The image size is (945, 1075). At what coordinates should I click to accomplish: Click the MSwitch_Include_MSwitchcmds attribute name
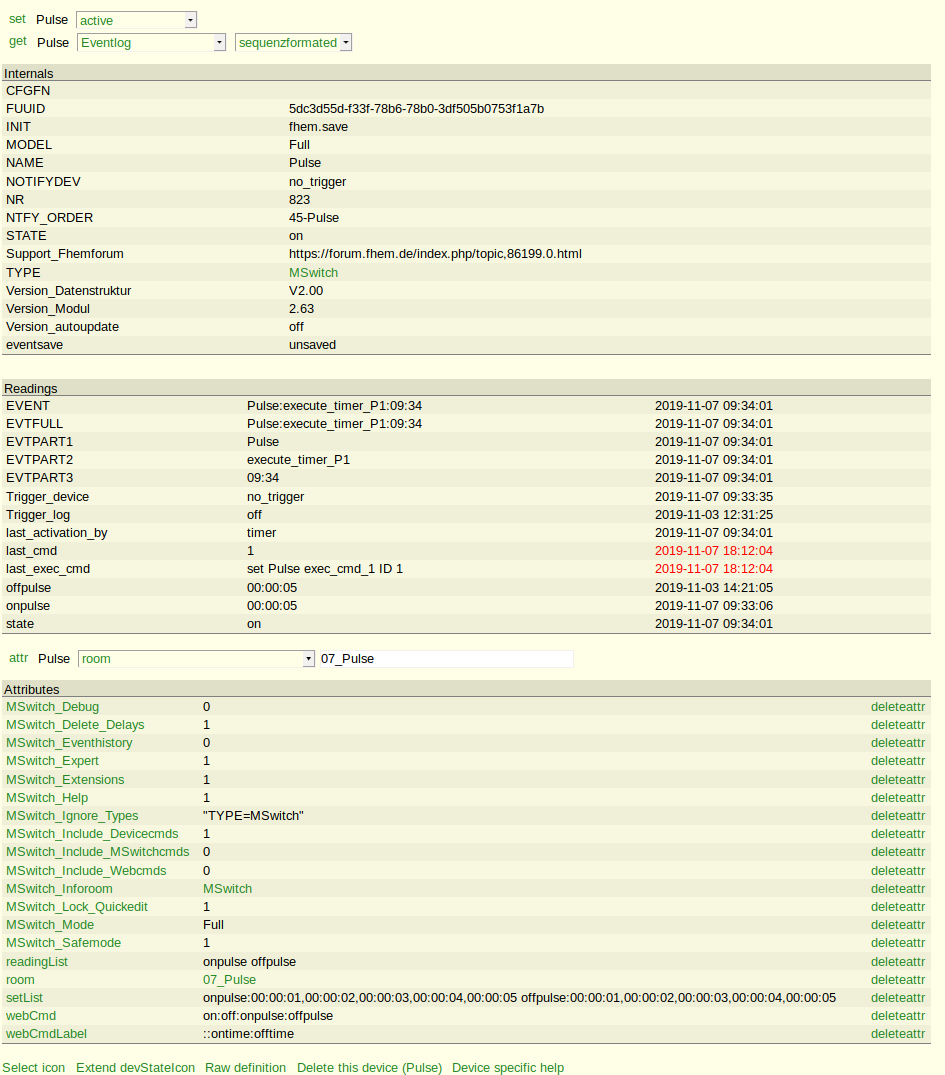(x=98, y=851)
